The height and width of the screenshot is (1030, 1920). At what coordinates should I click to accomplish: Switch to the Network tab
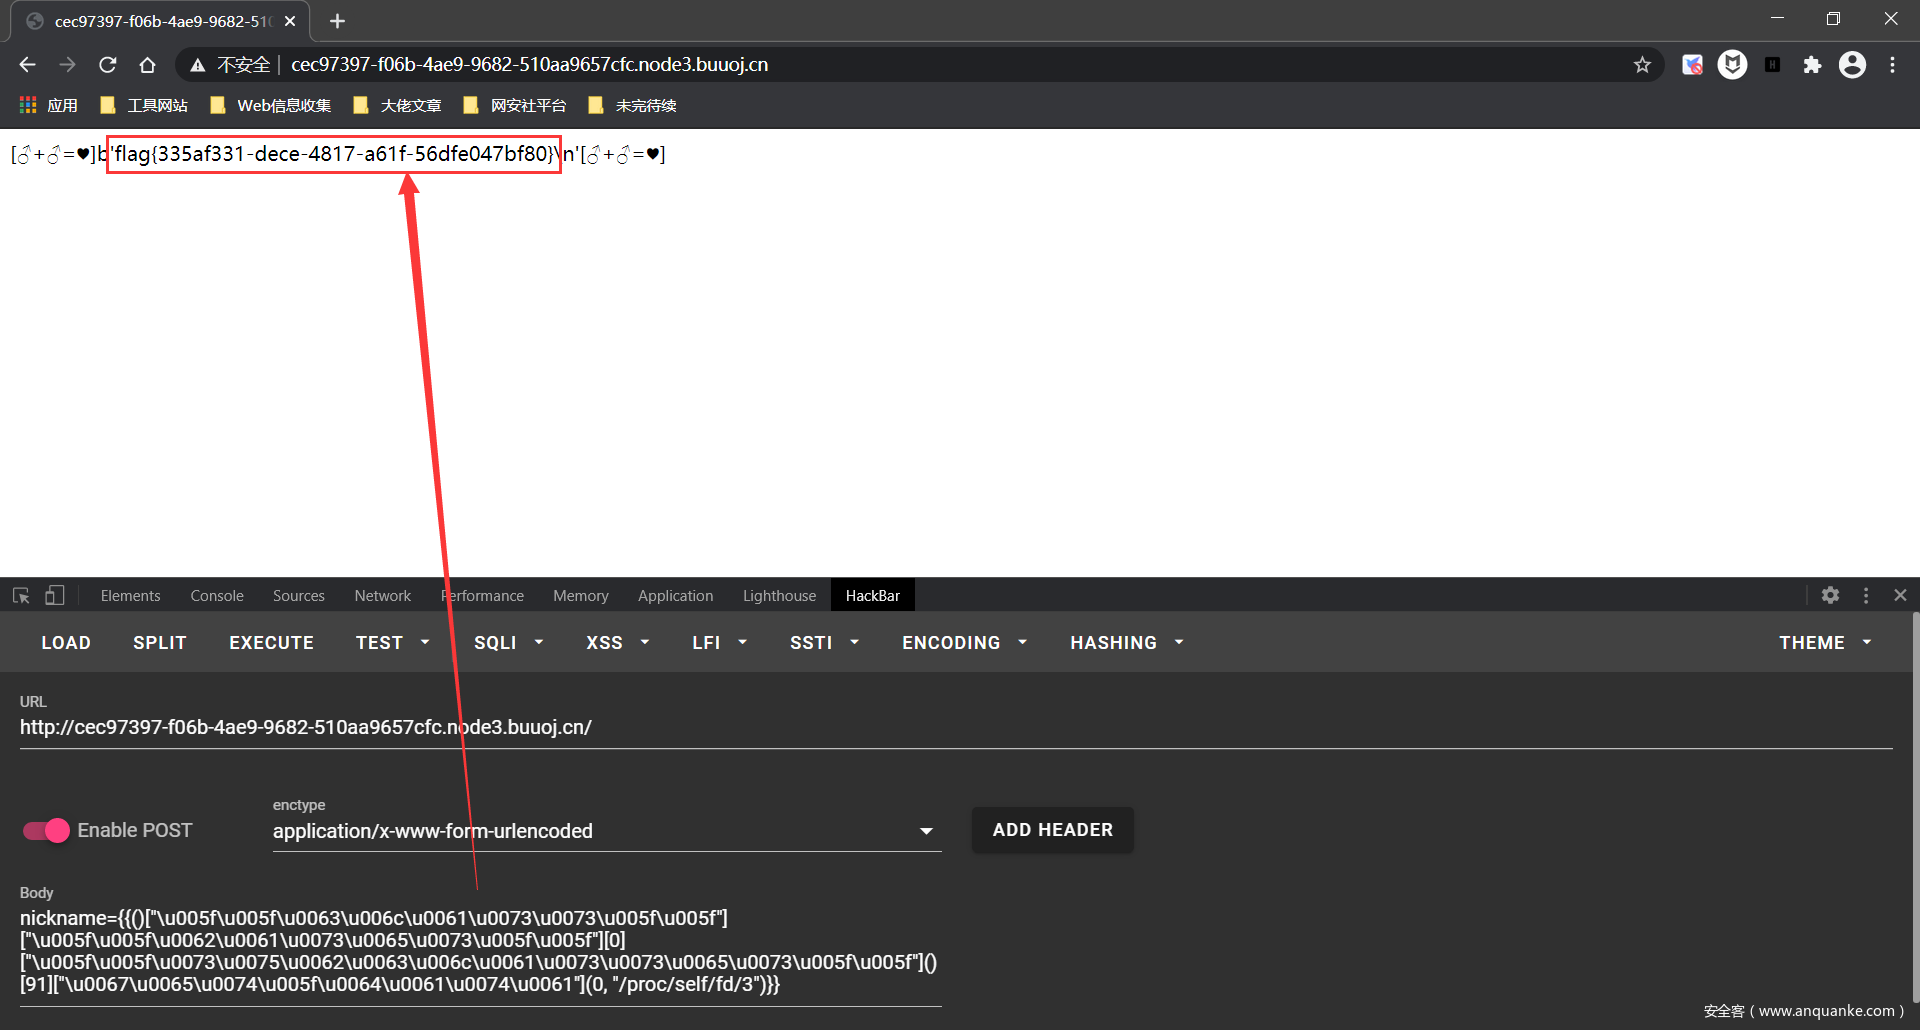[x=382, y=596]
